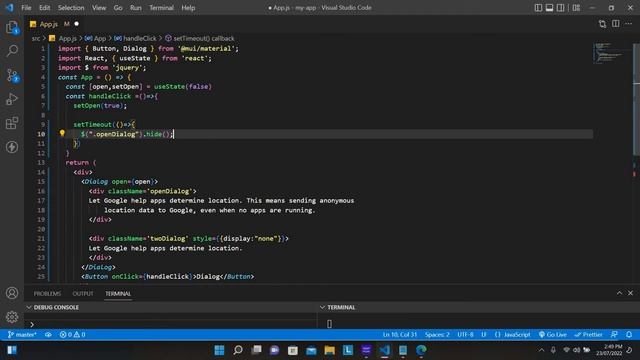
Task: Click Go Live in the status bar
Action: 552,335
